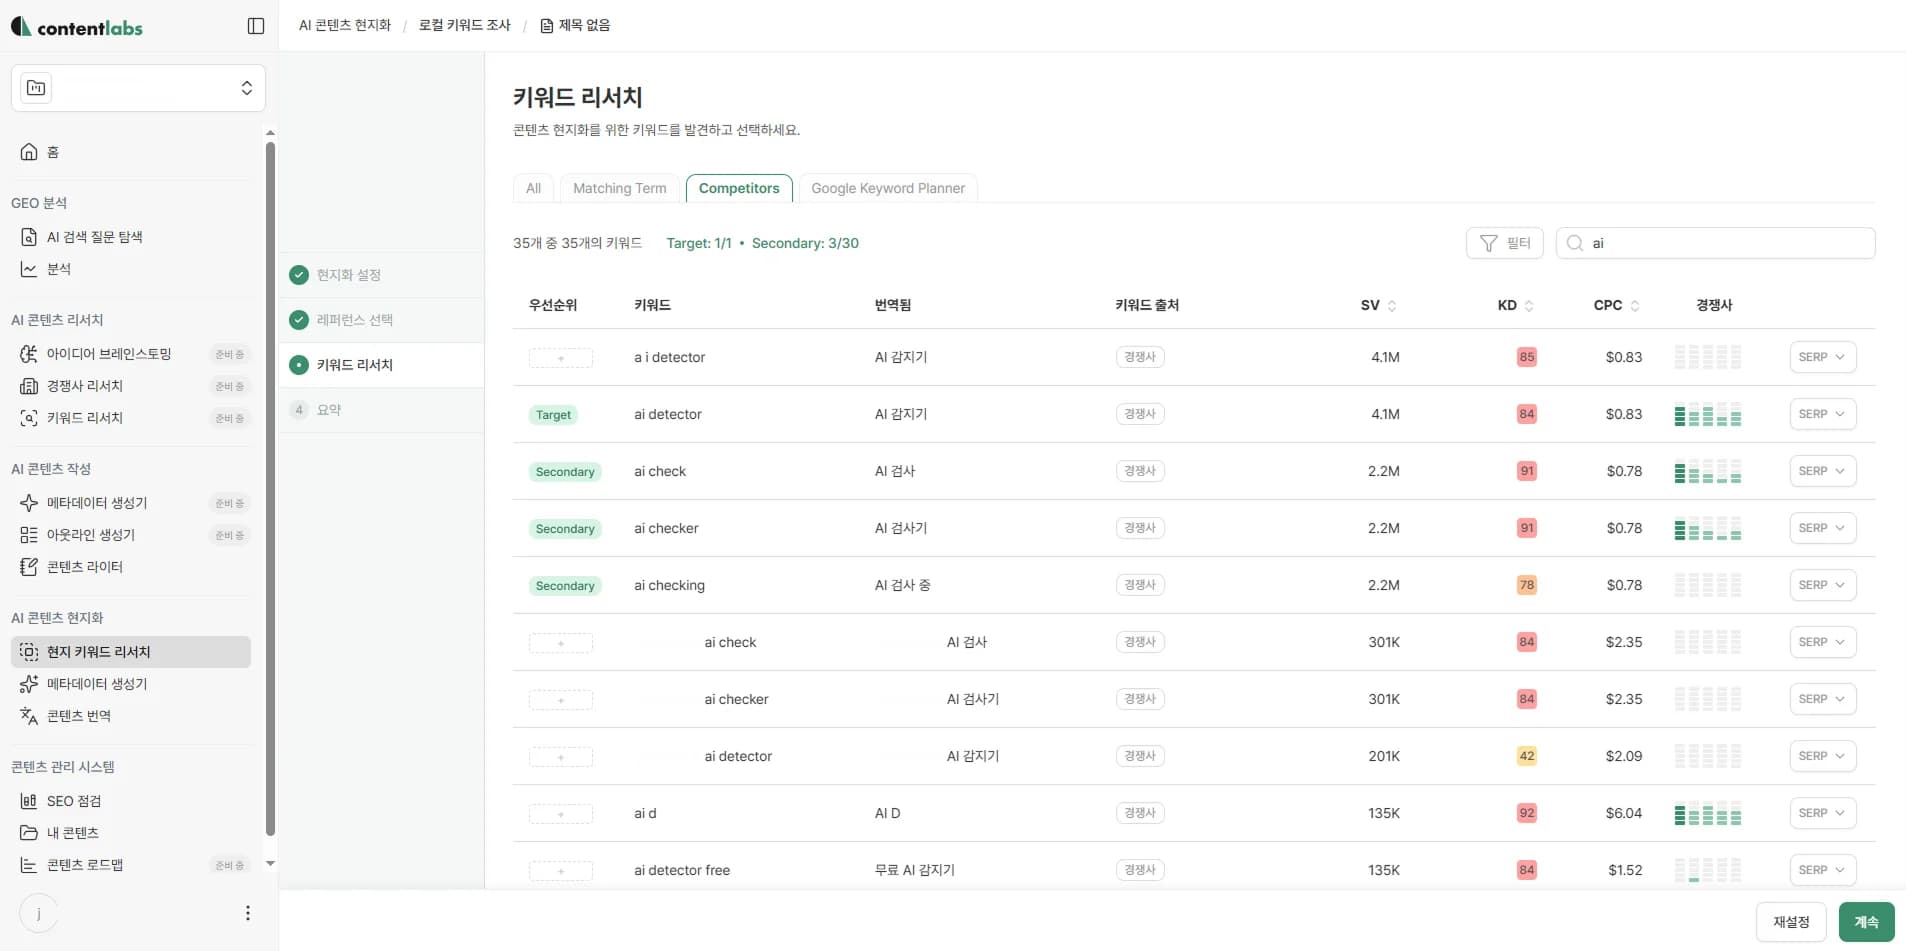Open AI 검색 질문 탐색 sidebar icon
The image size is (1906, 951).
pos(29,237)
